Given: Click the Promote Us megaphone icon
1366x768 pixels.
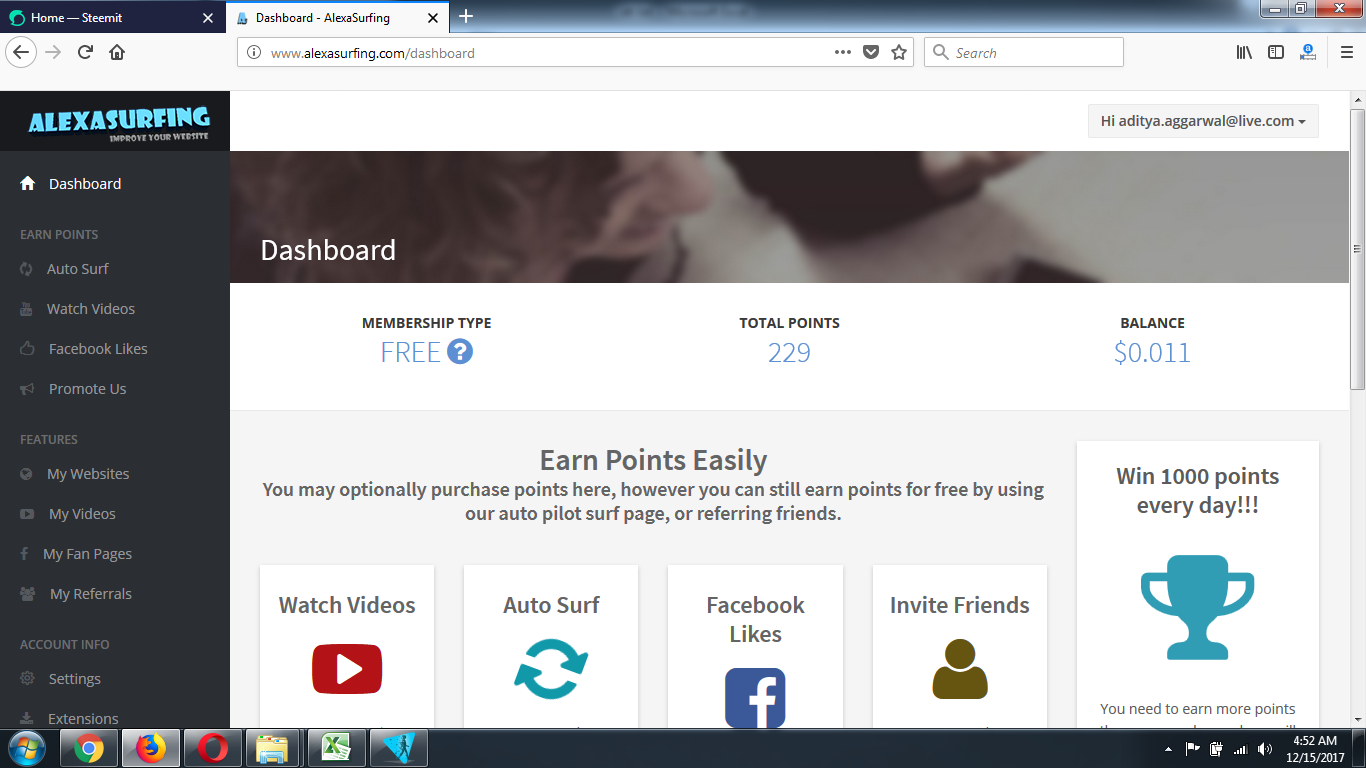Looking at the screenshot, I should [x=28, y=389].
